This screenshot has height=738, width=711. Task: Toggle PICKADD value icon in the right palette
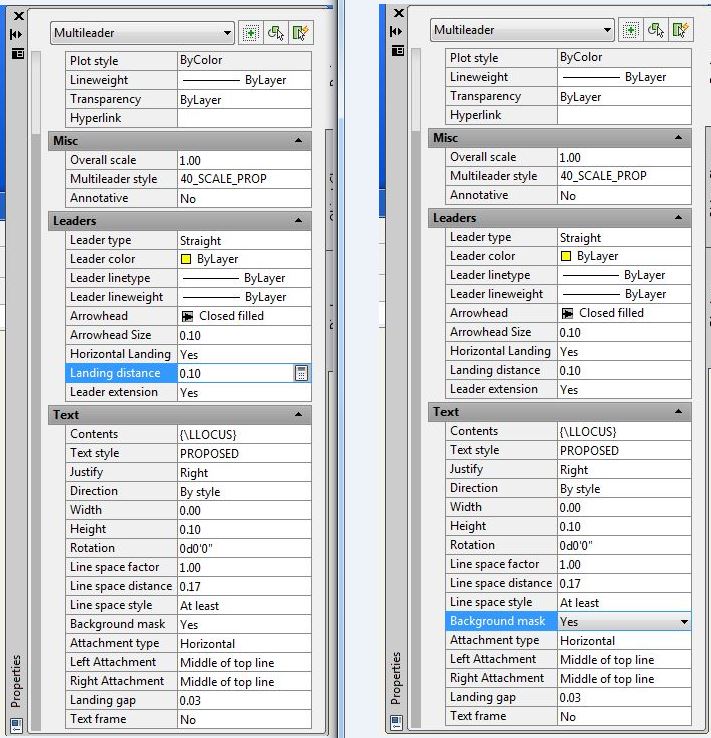click(631, 30)
